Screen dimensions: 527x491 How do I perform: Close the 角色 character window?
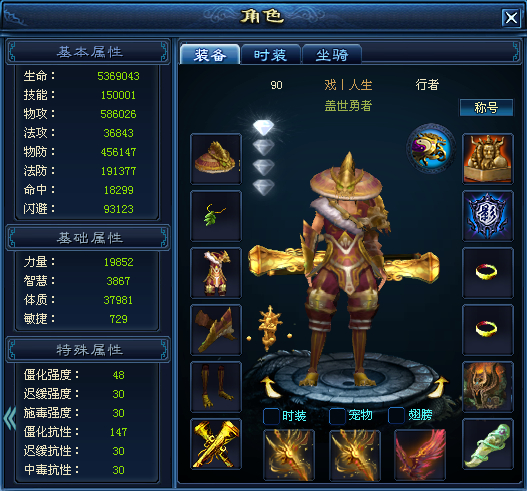(x=511, y=17)
